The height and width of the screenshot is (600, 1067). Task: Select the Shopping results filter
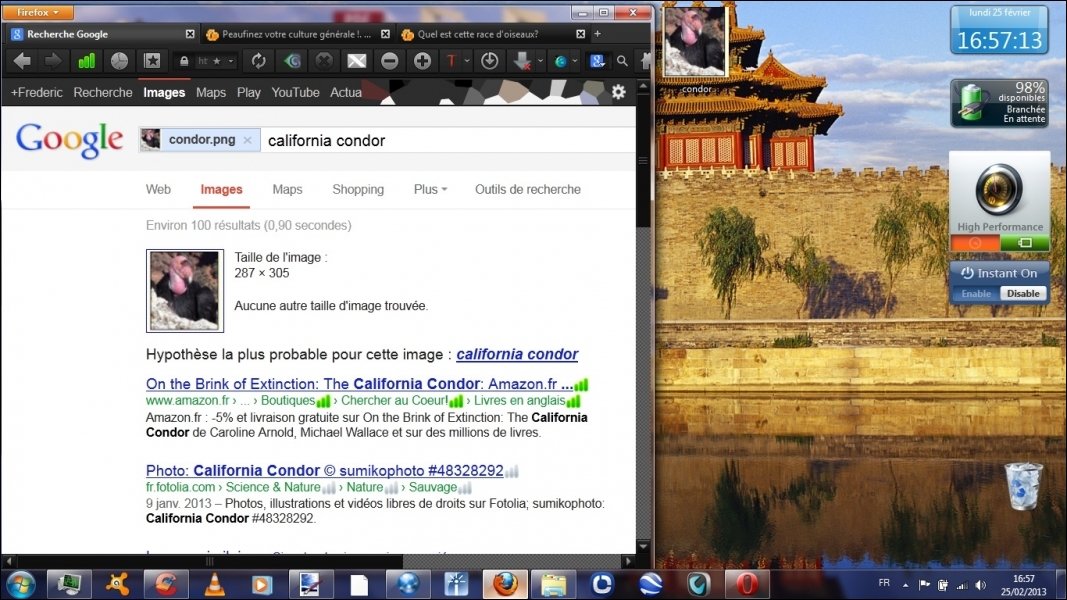(358, 189)
